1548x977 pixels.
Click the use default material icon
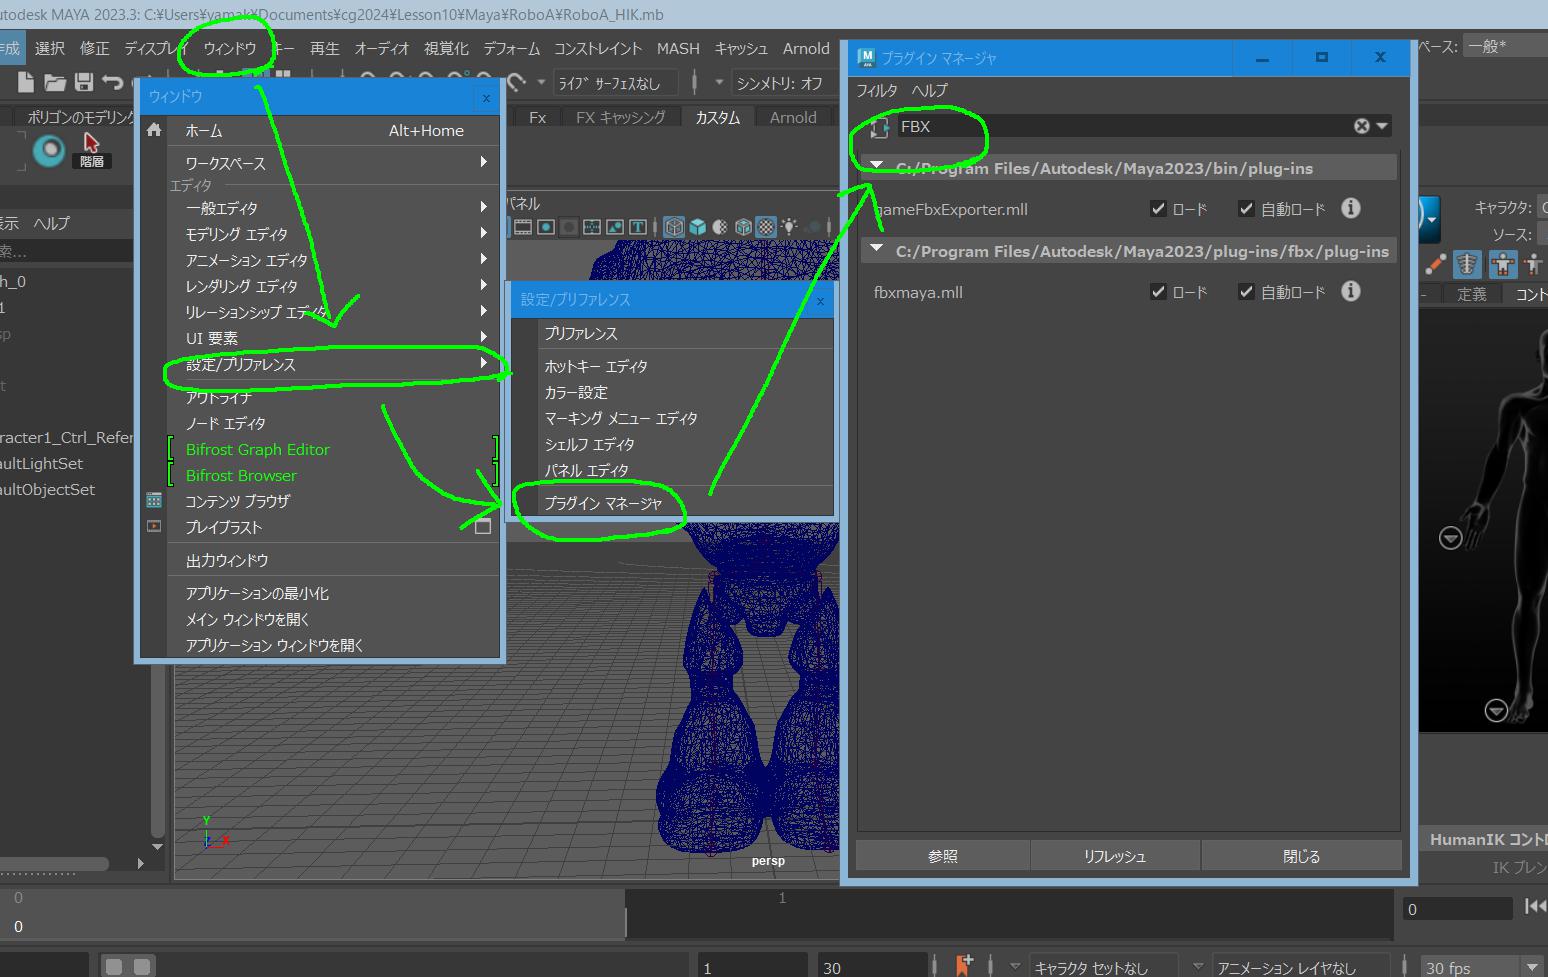point(720,227)
